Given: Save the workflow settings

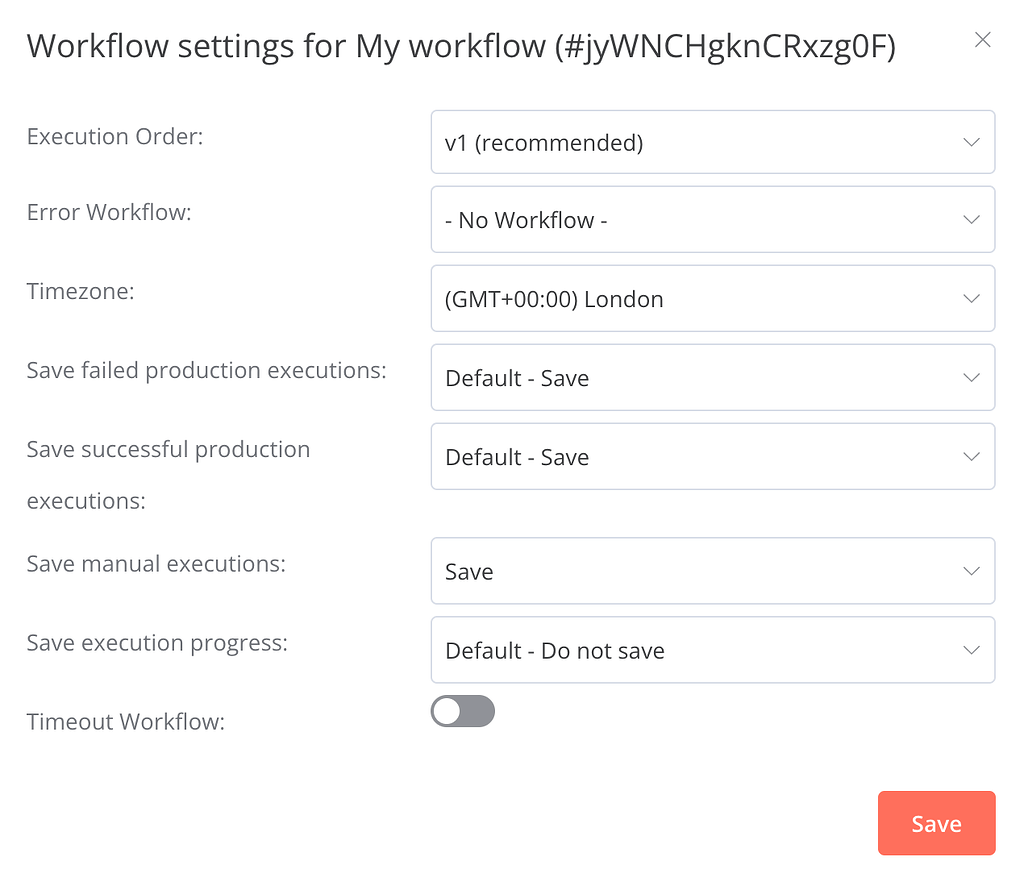Looking at the screenshot, I should (x=936, y=823).
